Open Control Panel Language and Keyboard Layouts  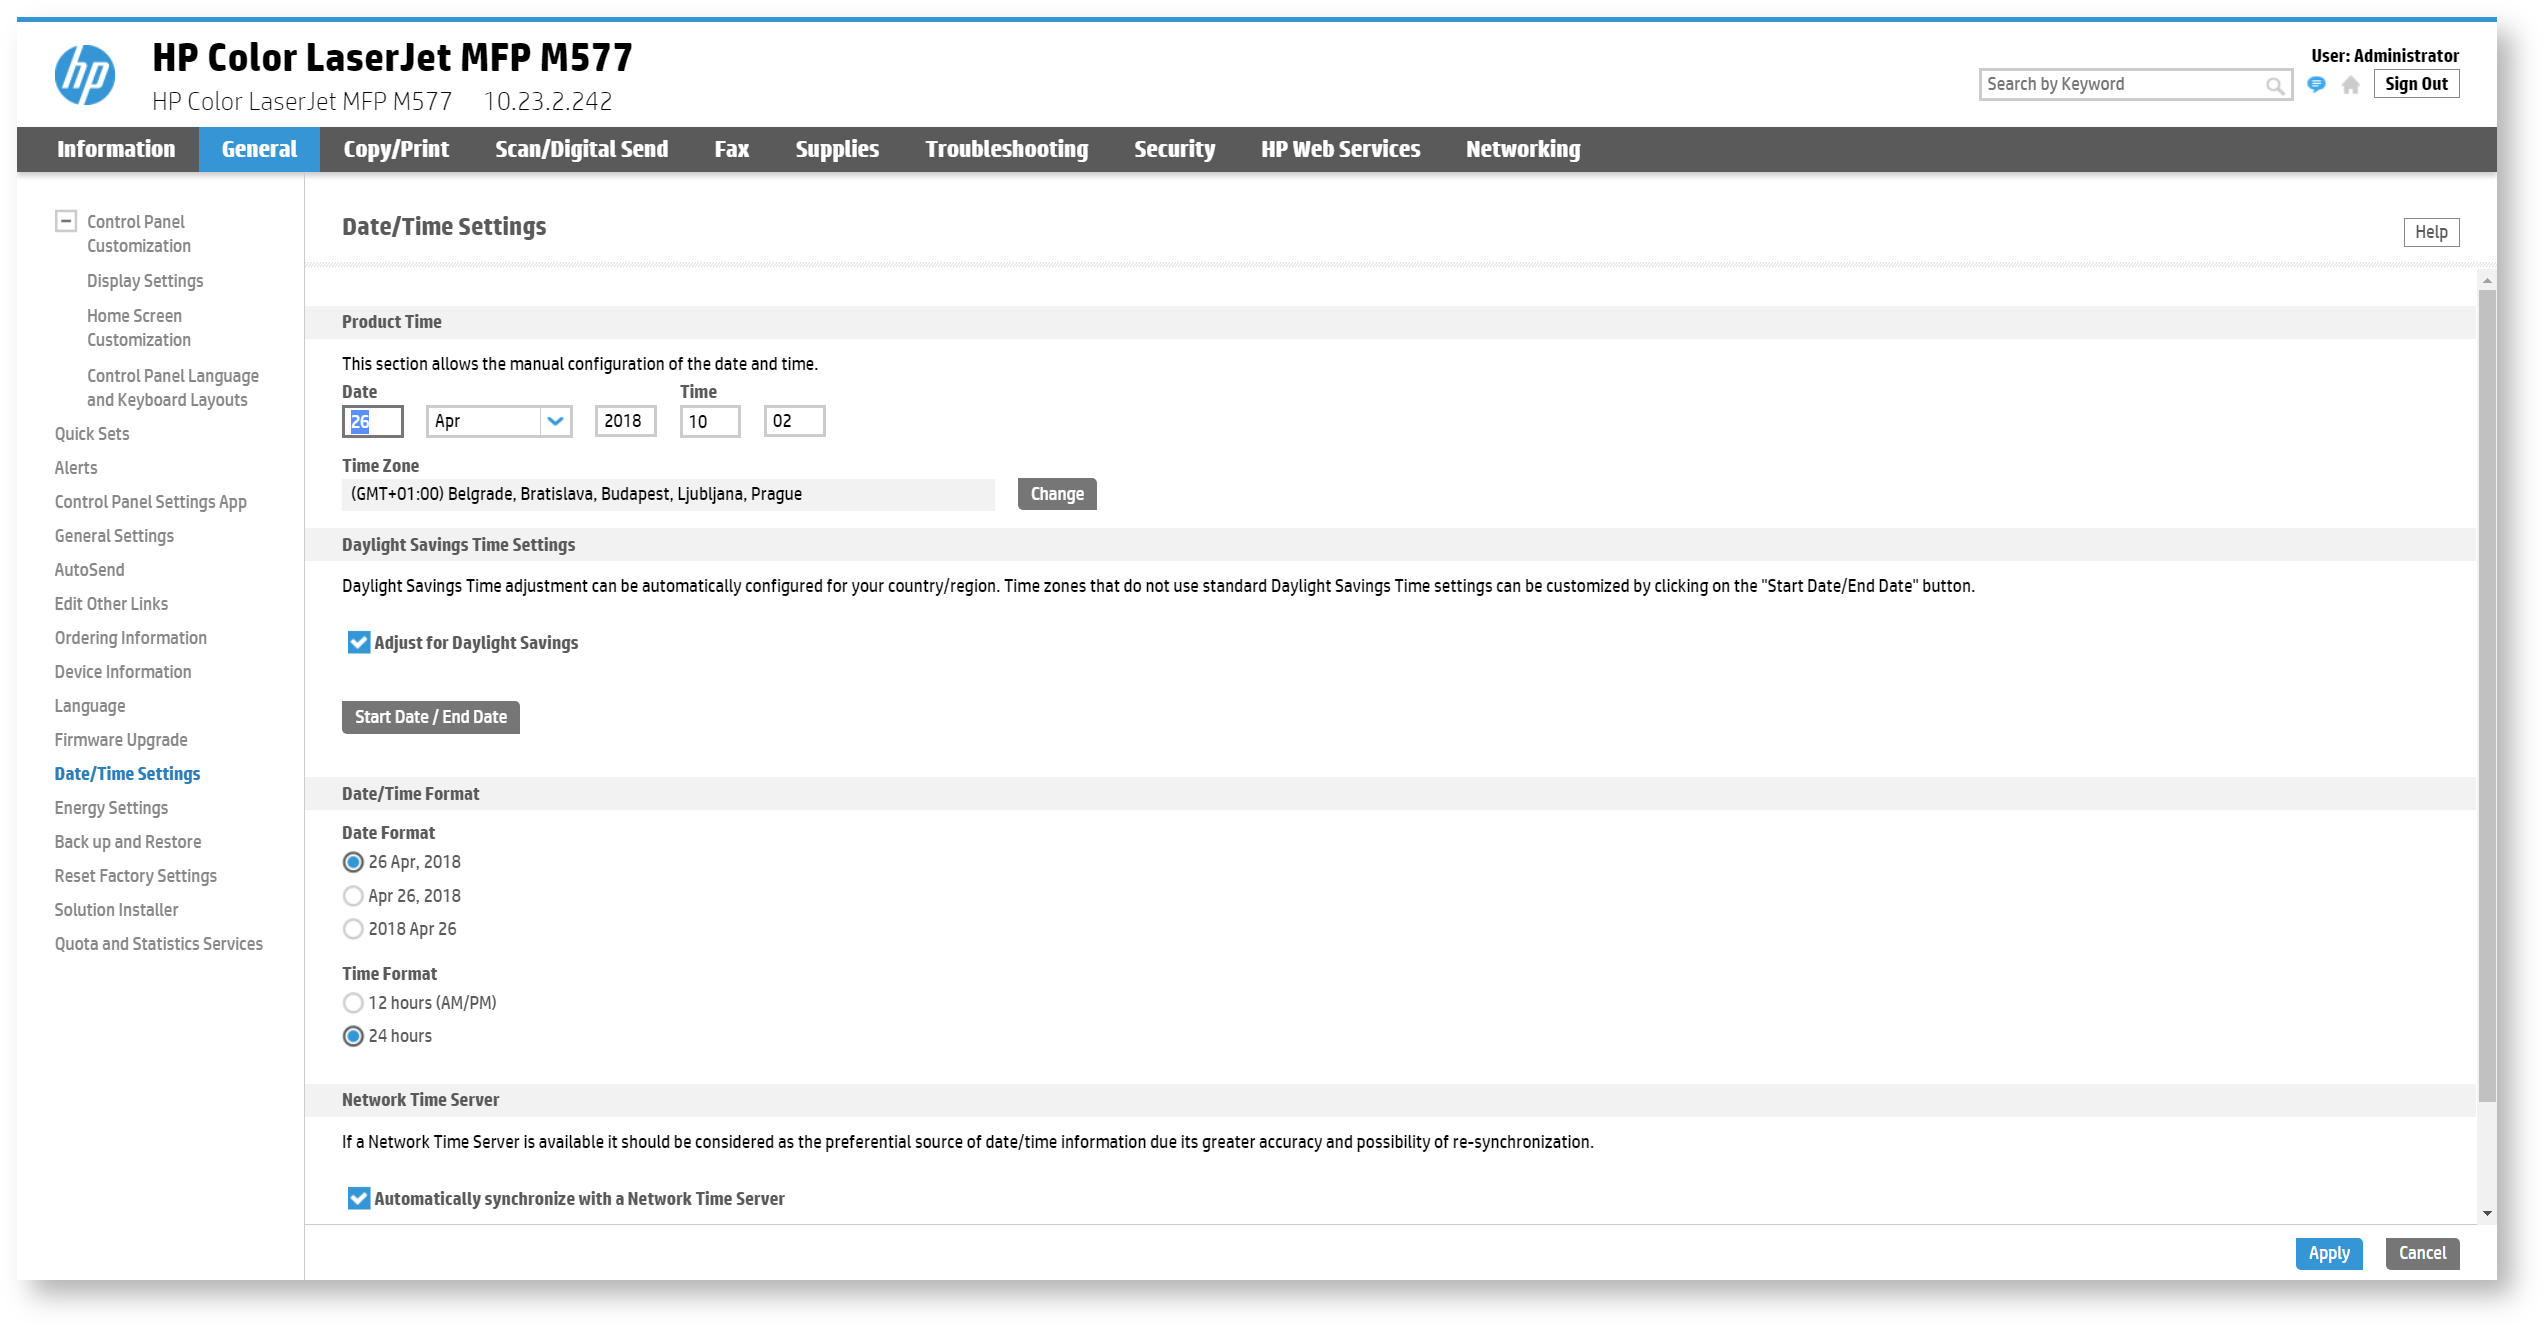(173, 389)
